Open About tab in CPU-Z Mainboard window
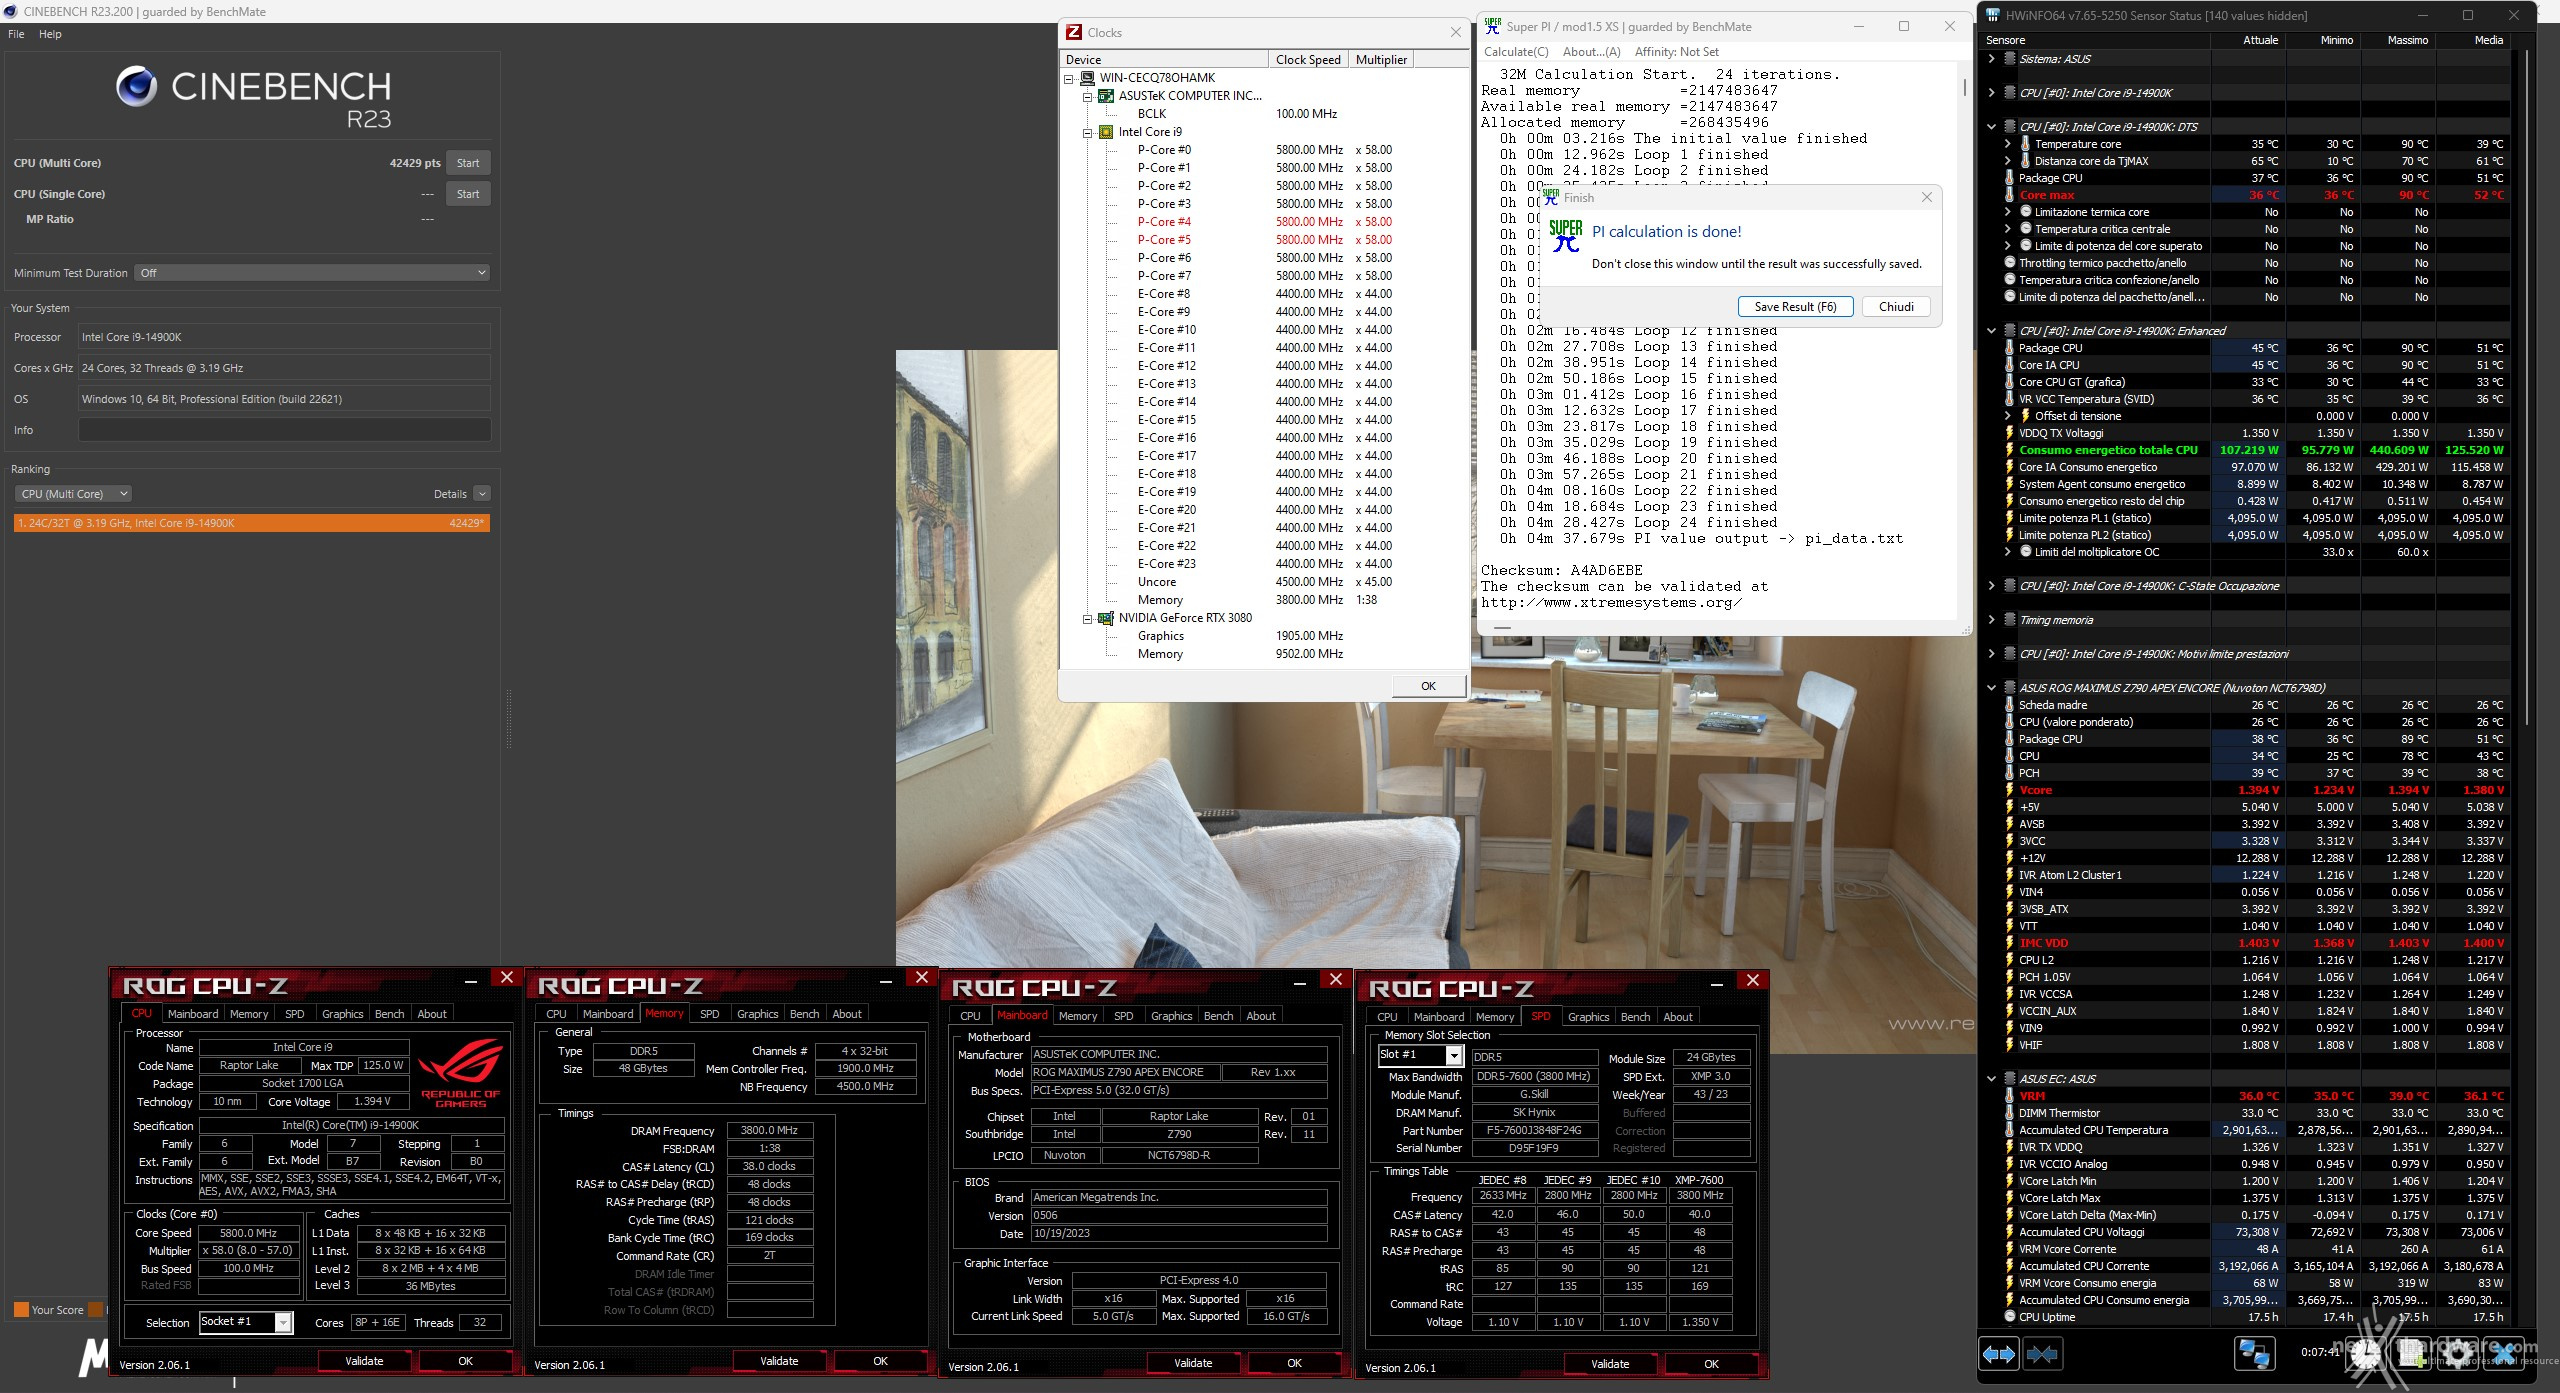 [1260, 1016]
